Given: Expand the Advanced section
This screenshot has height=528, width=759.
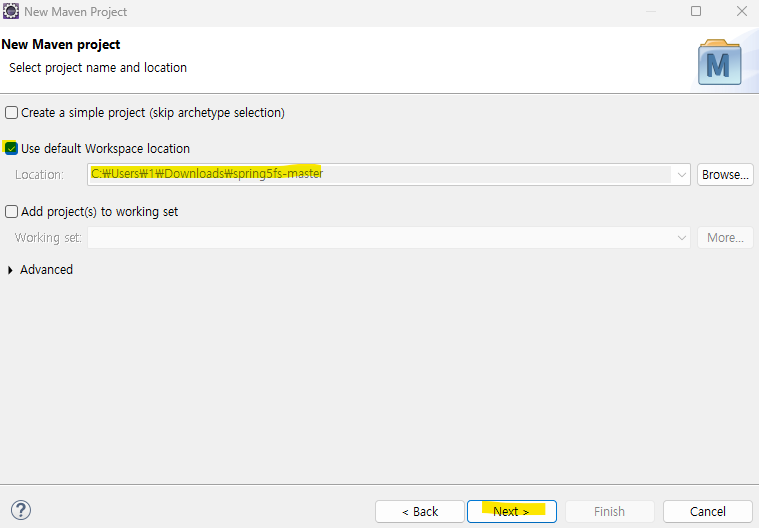Looking at the screenshot, I should pyautogui.click(x=10, y=270).
